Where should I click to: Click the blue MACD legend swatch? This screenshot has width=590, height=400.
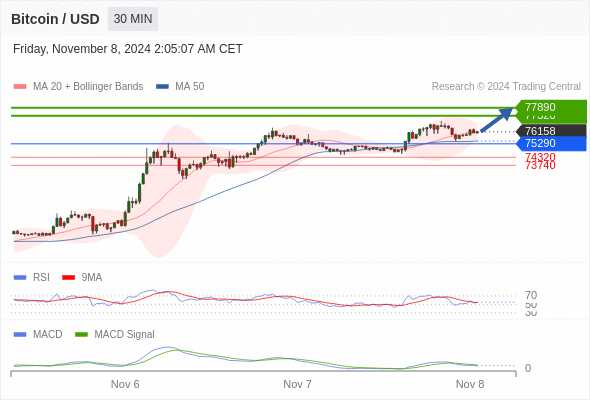[20, 335]
